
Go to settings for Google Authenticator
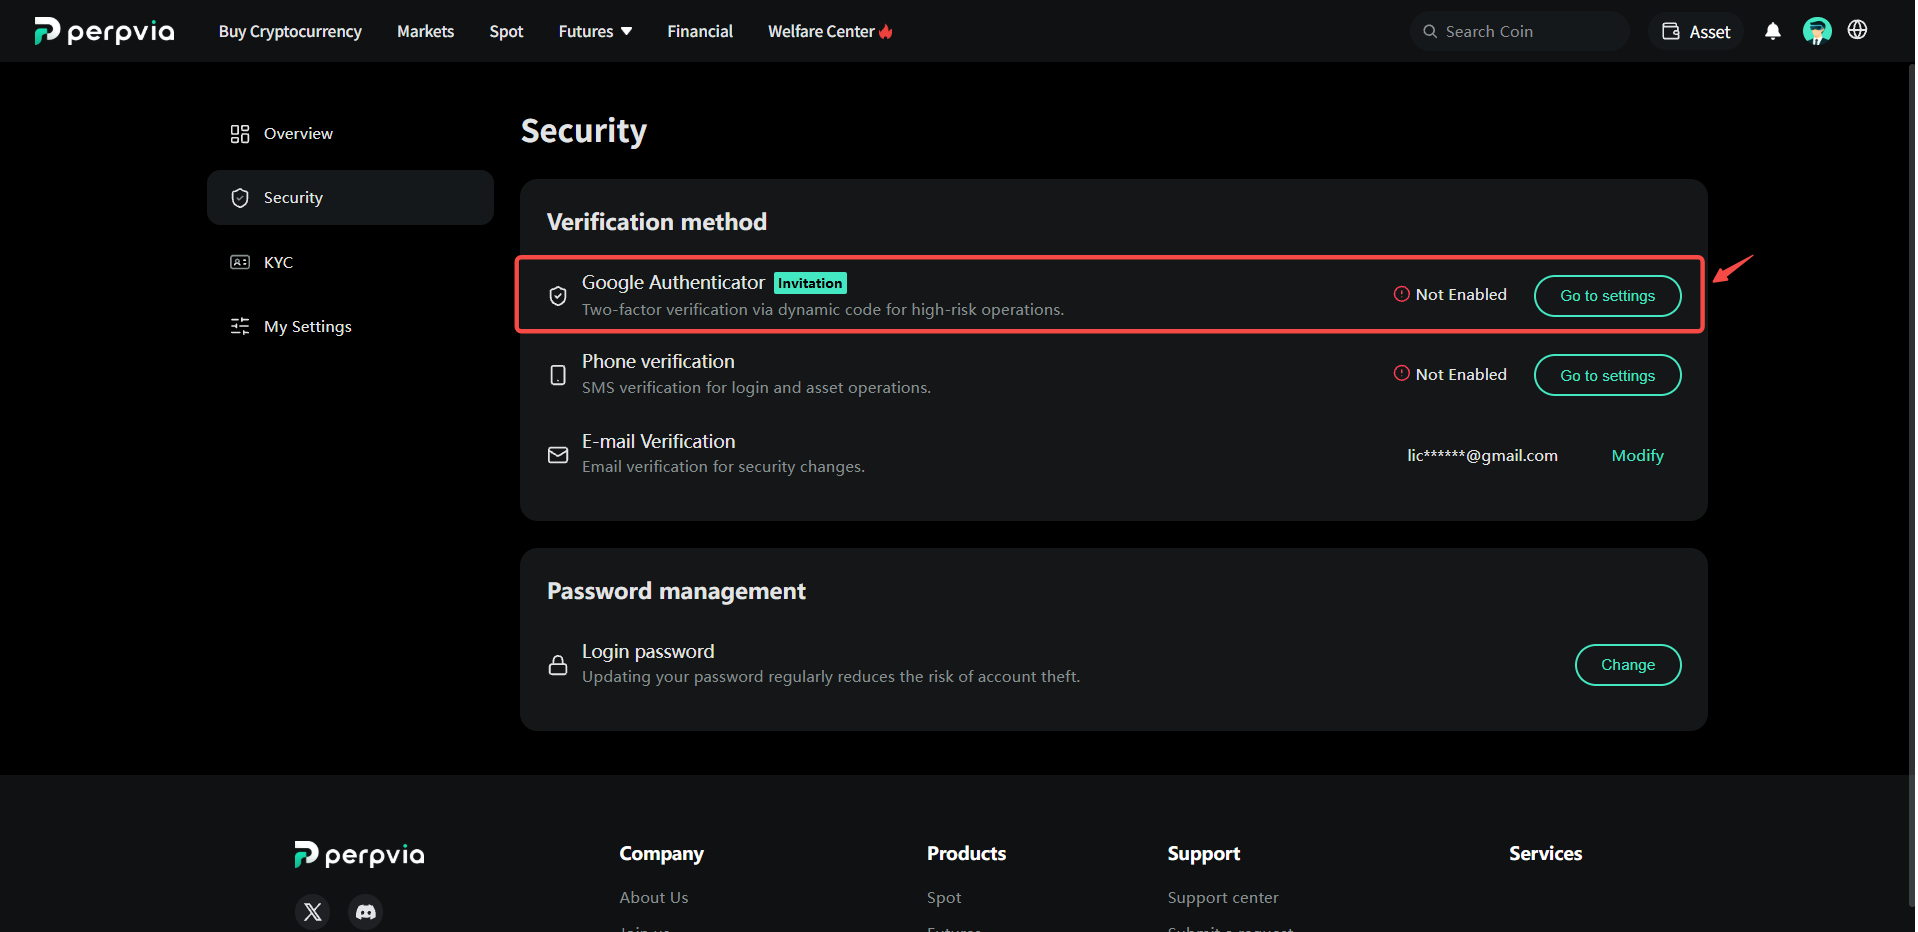(1607, 296)
